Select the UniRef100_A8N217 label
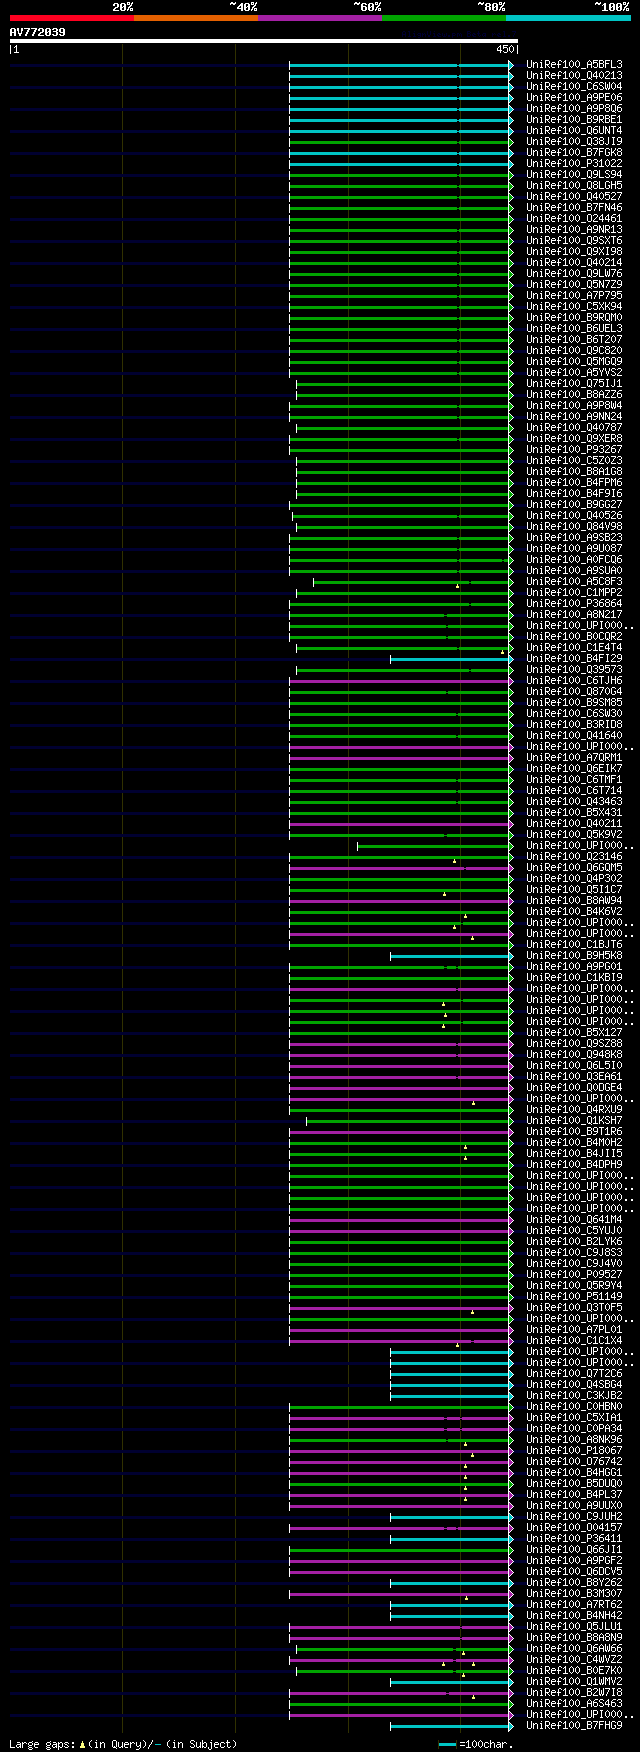 point(574,615)
